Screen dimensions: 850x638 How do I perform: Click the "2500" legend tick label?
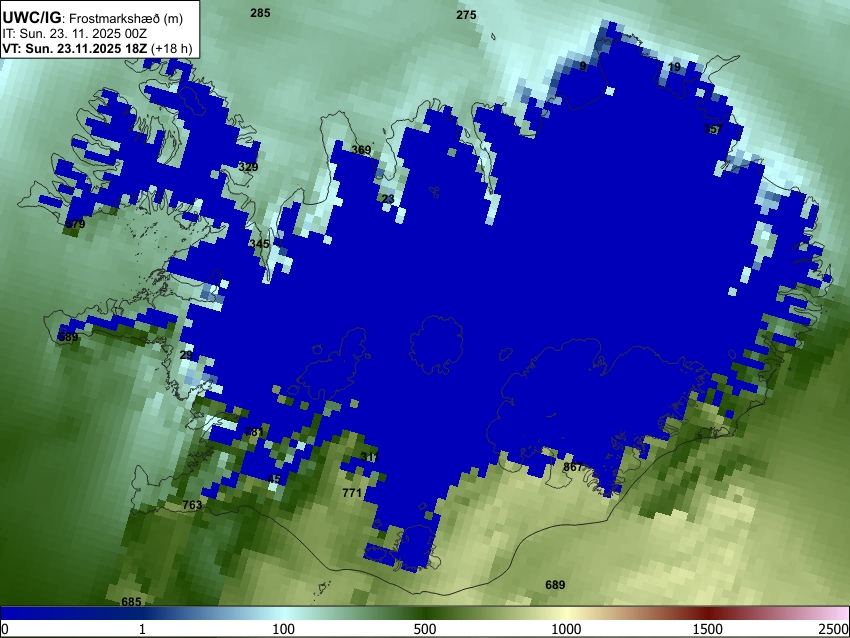click(x=834, y=629)
